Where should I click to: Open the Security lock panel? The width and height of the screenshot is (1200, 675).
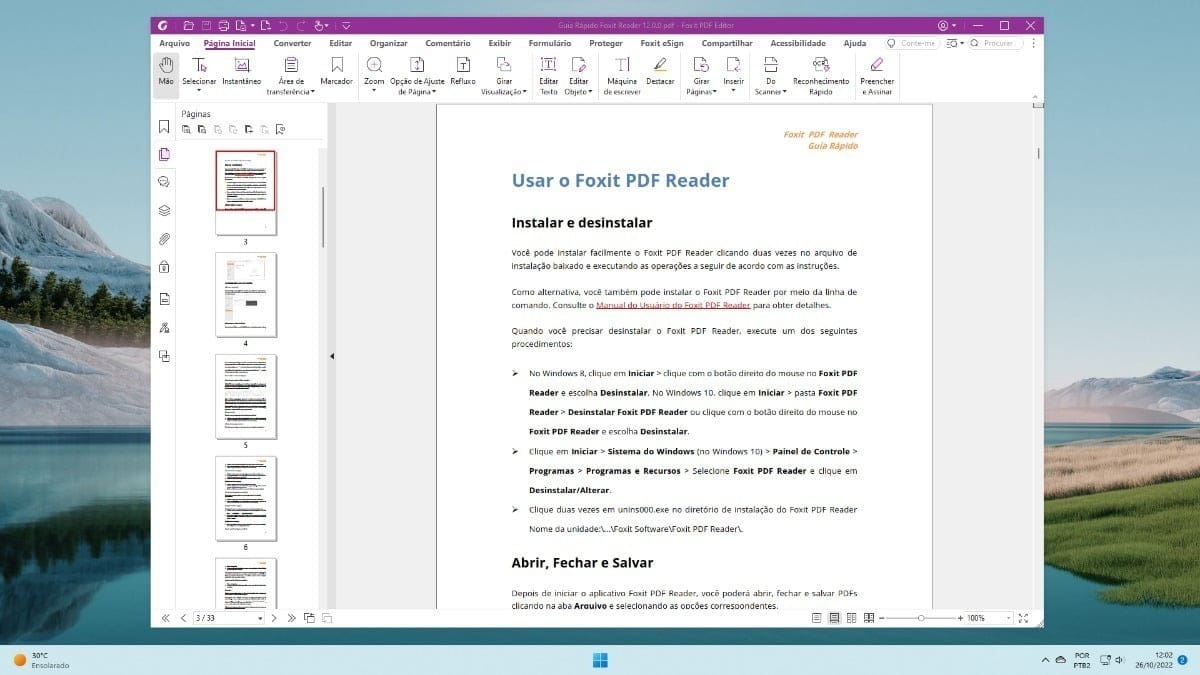pos(164,267)
